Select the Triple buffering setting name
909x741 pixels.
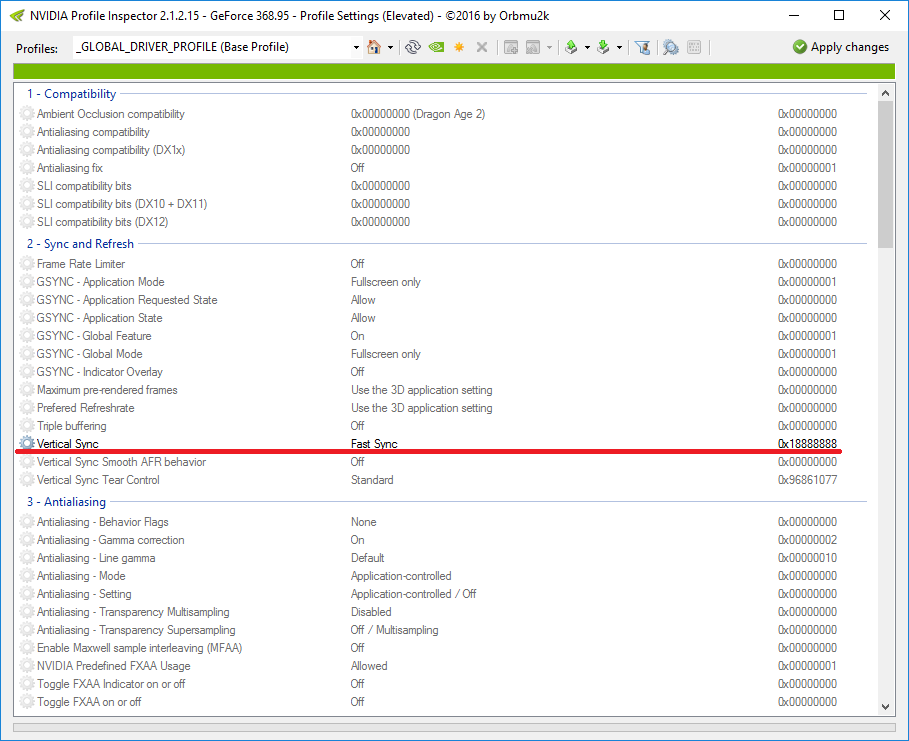pos(71,426)
